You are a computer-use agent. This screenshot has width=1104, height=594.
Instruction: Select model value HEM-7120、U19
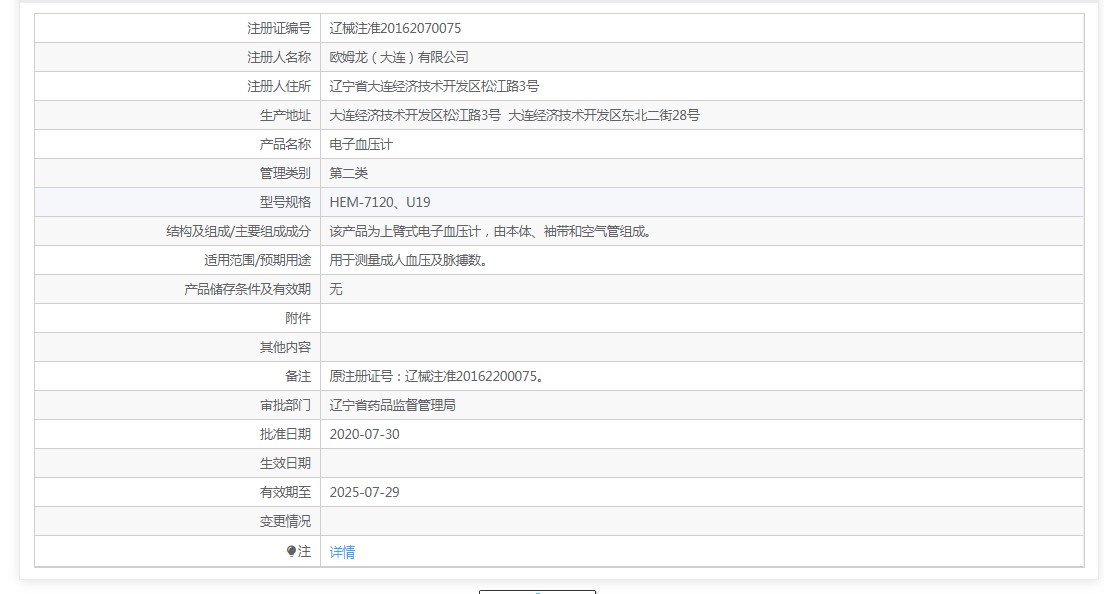click(x=380, y=202)
